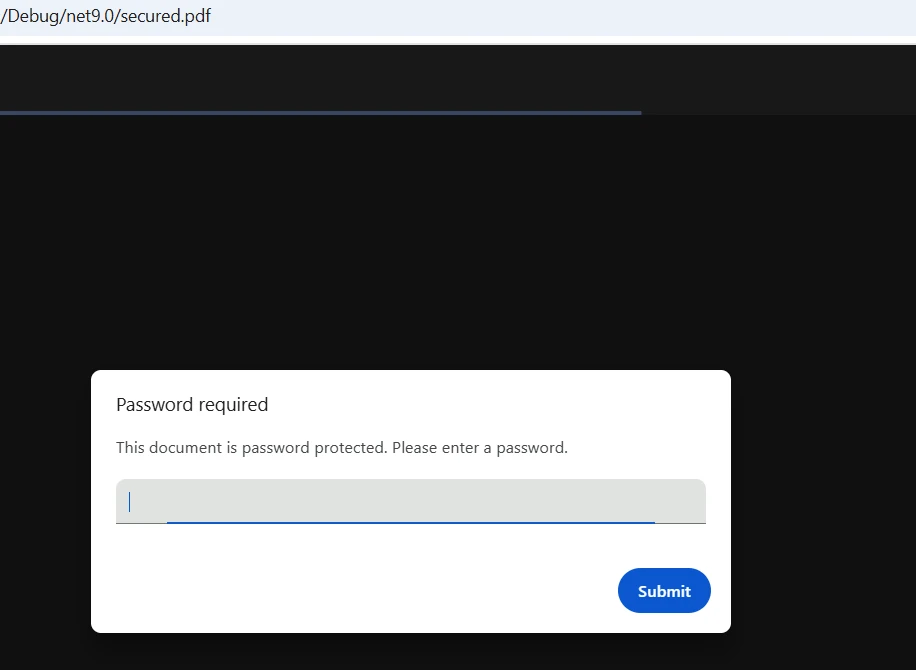The width and height of the screenshot is (916, 670).
Task: Click the dark backdrop left of the dialog
Action: pyautogui.click(x=45, y=500)
